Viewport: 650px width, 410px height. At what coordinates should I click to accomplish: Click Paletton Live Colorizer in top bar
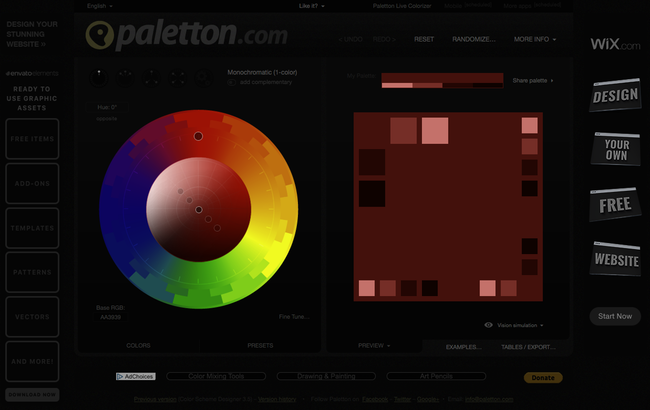pos(402,6)
